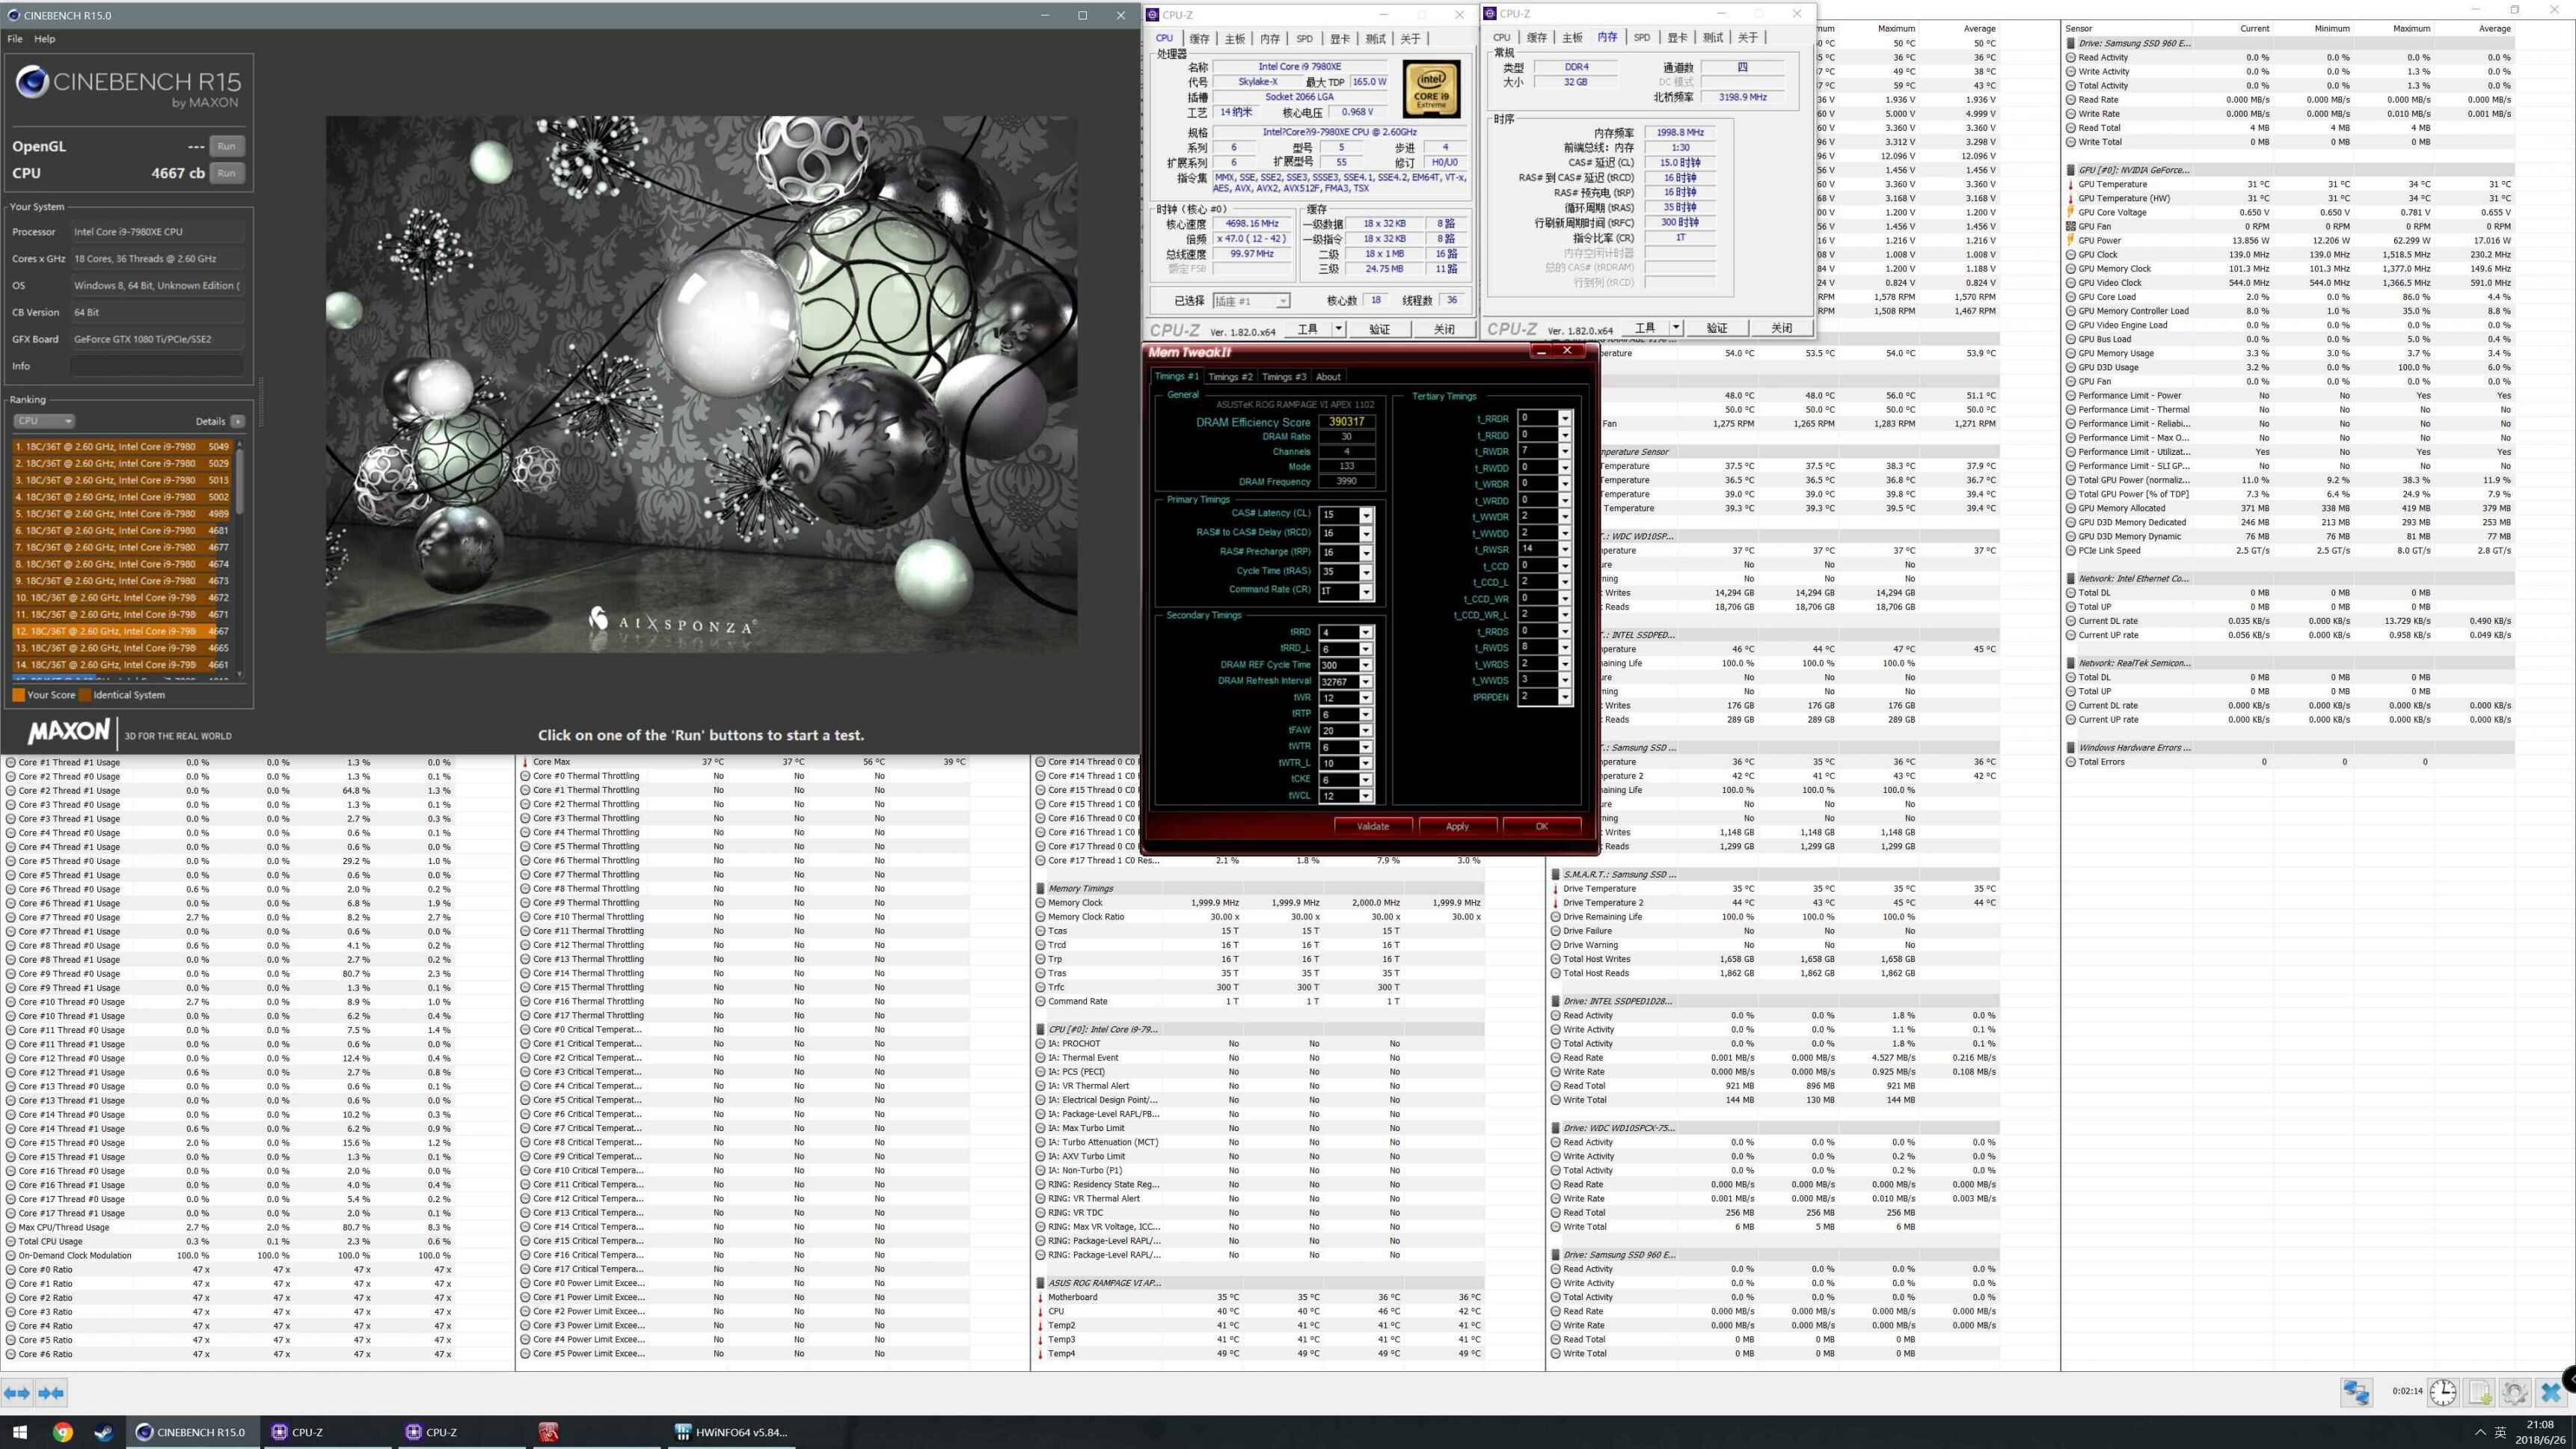This screenshot has width=2576, height=1449.
Task: Click the GPU [#0] NVIDIA section header icon
Action: pos(2070,170)
